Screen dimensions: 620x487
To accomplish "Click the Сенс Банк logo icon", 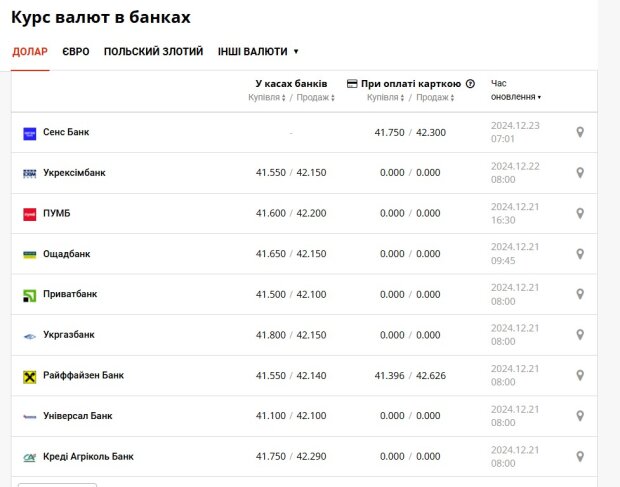I will [x=30, y=133].
